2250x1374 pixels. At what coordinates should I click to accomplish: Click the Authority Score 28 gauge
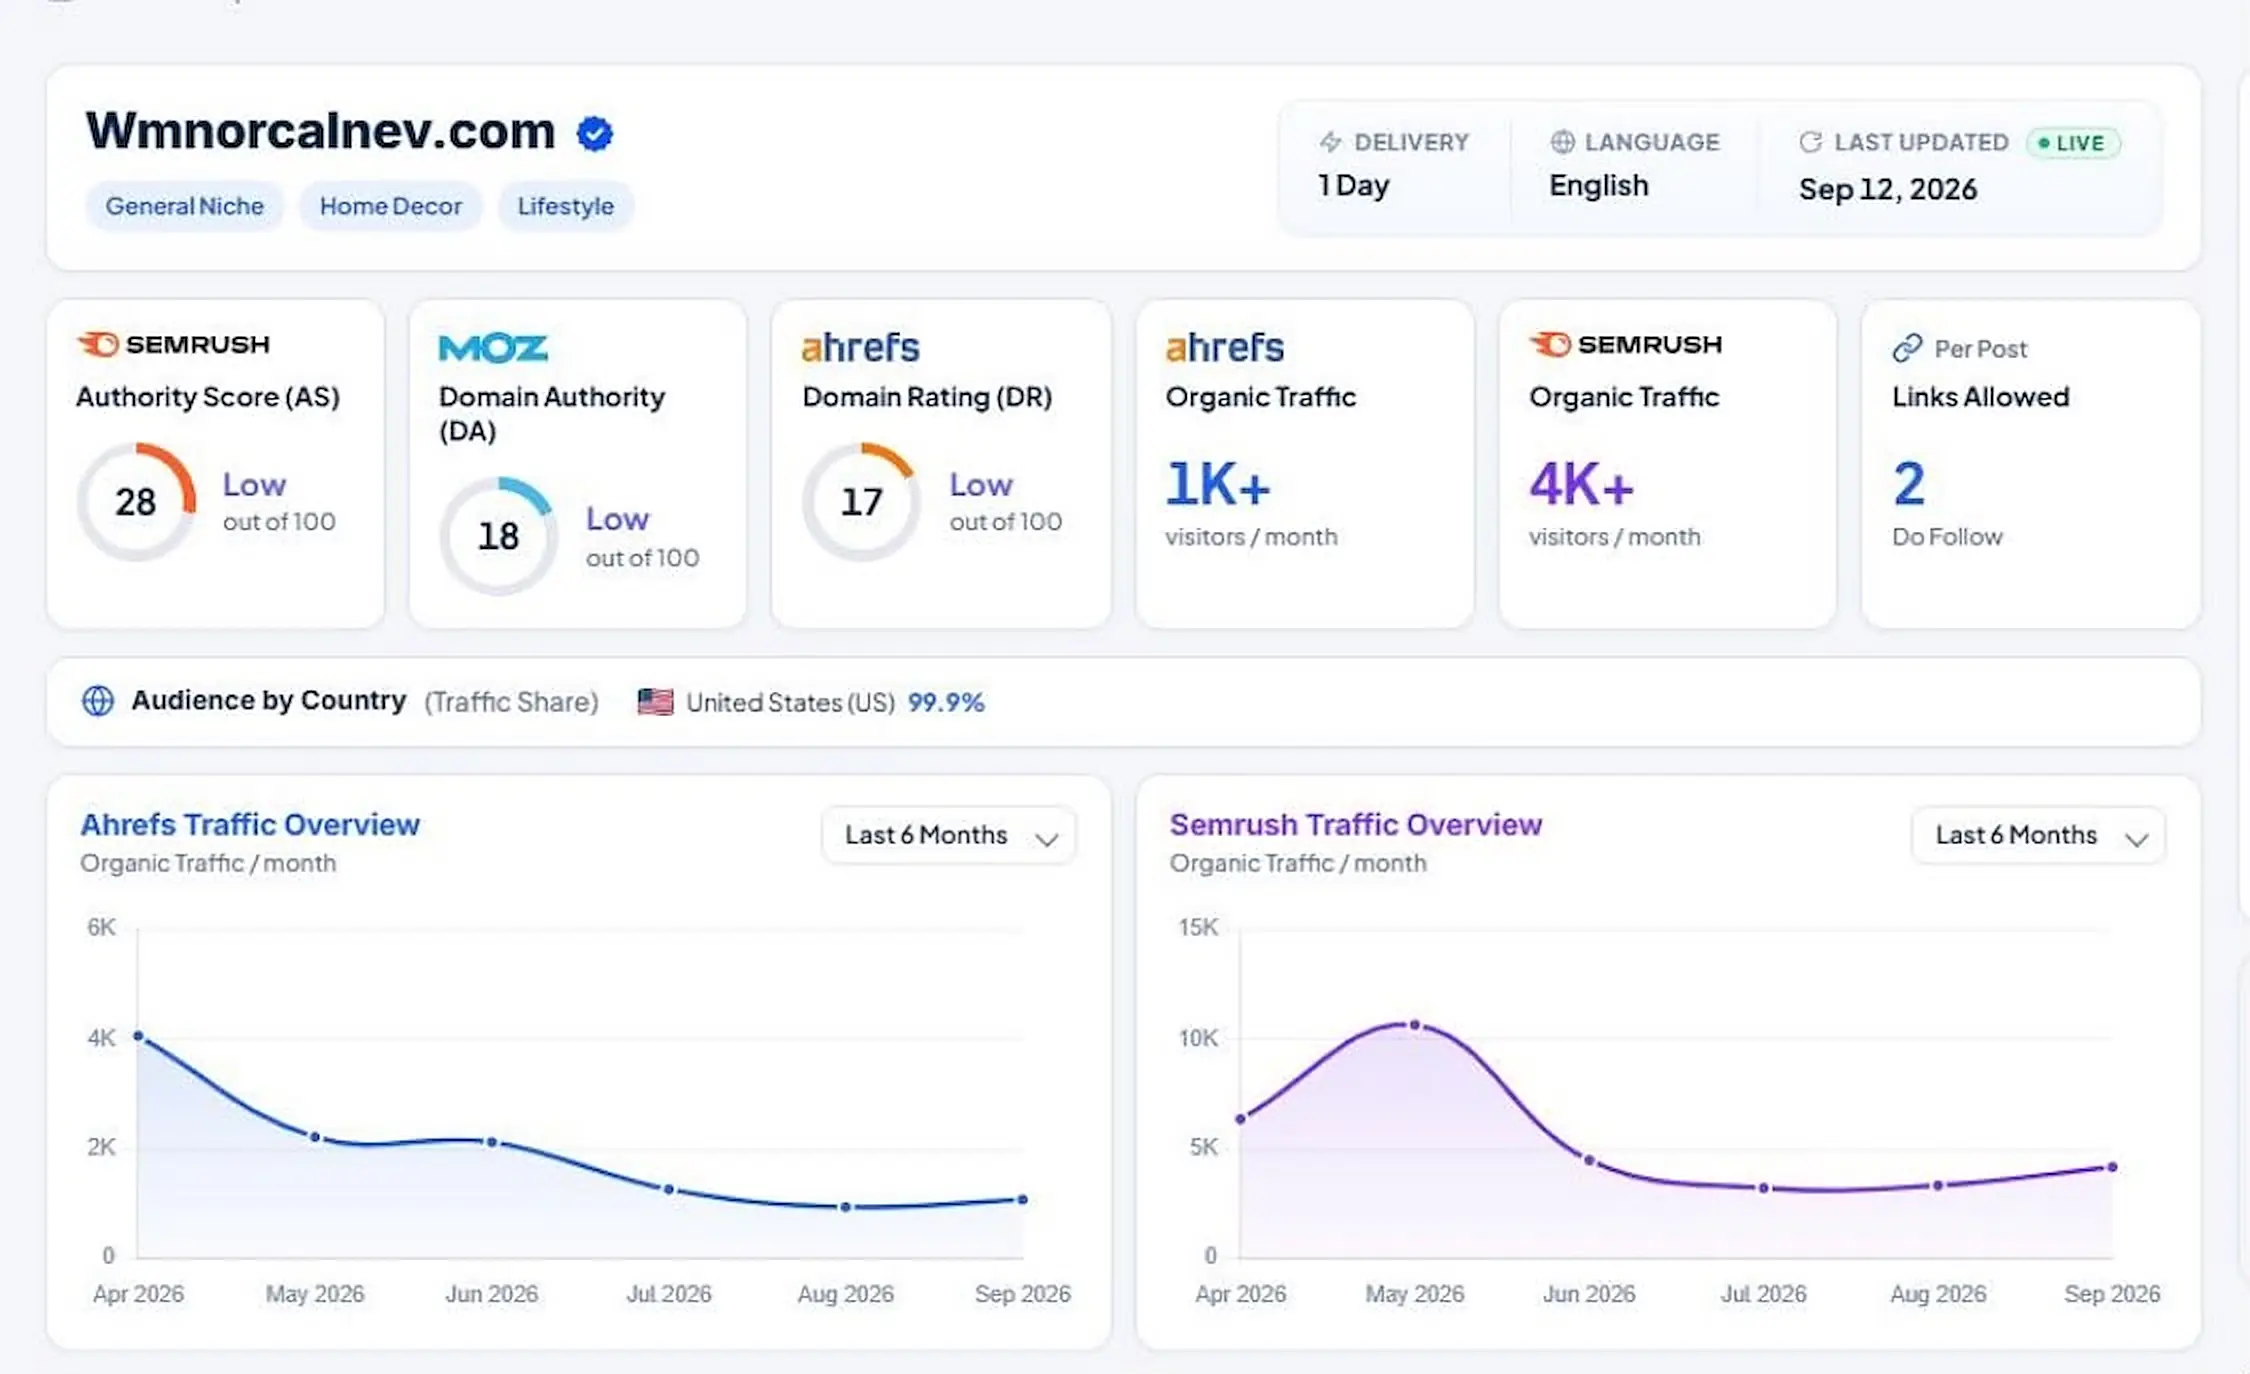[x=136, y=502]
